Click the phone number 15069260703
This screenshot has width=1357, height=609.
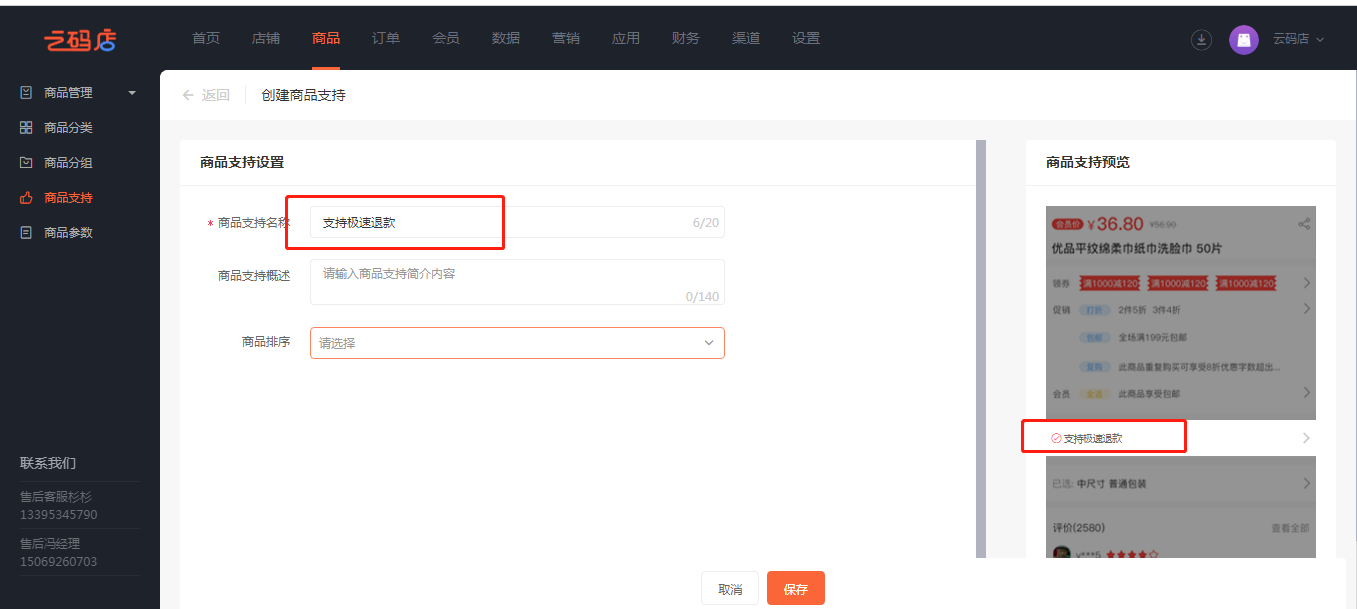tap(59, 562)
